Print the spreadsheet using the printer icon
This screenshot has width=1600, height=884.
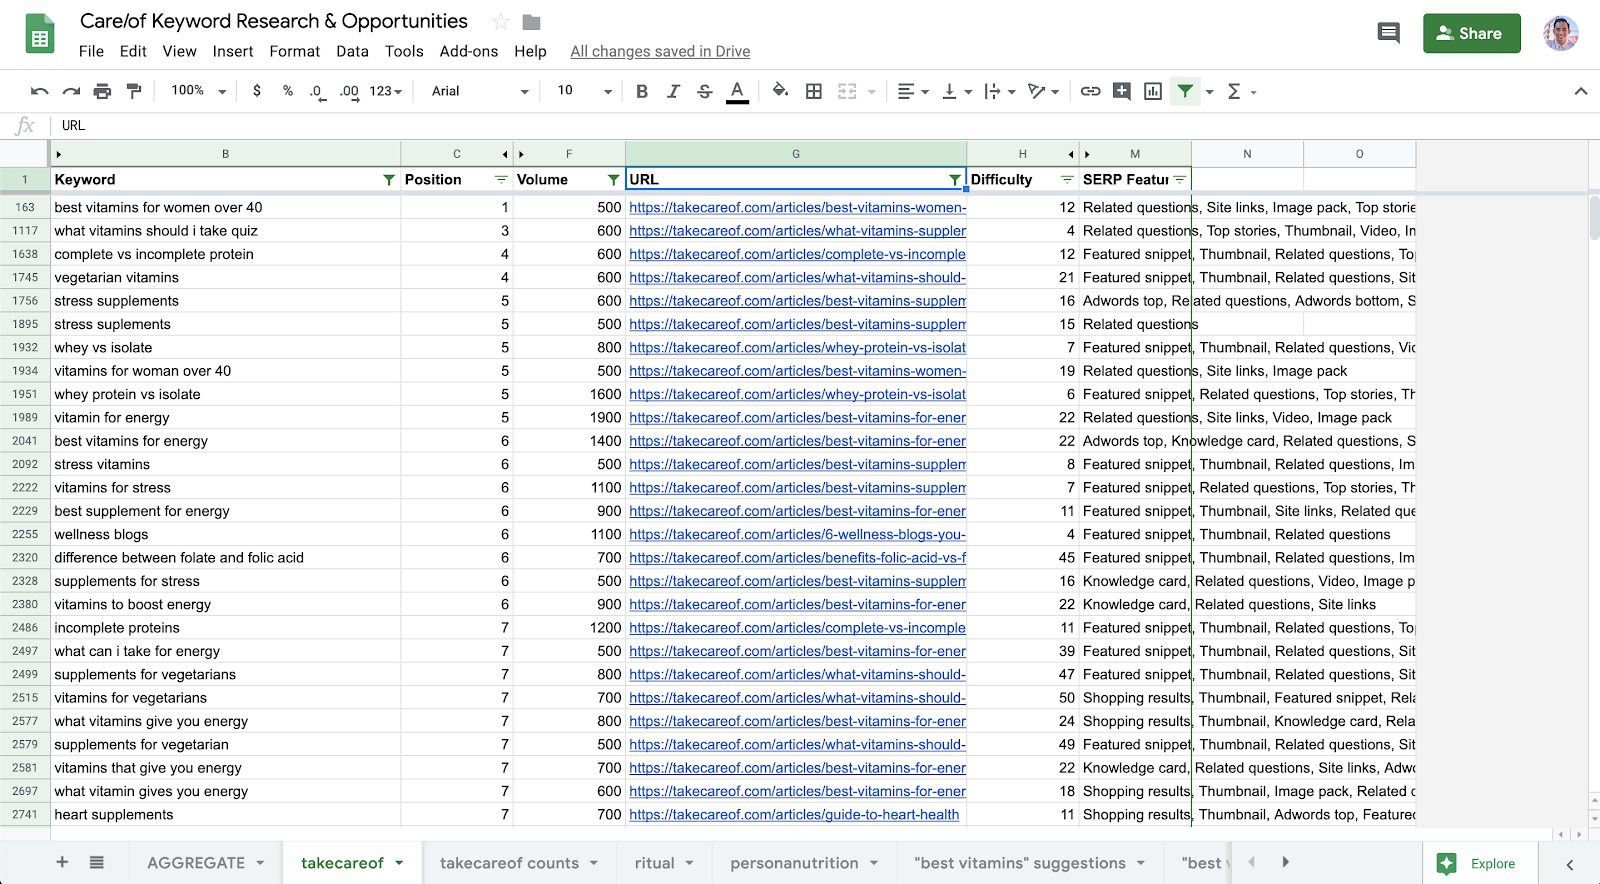(102, 91)
